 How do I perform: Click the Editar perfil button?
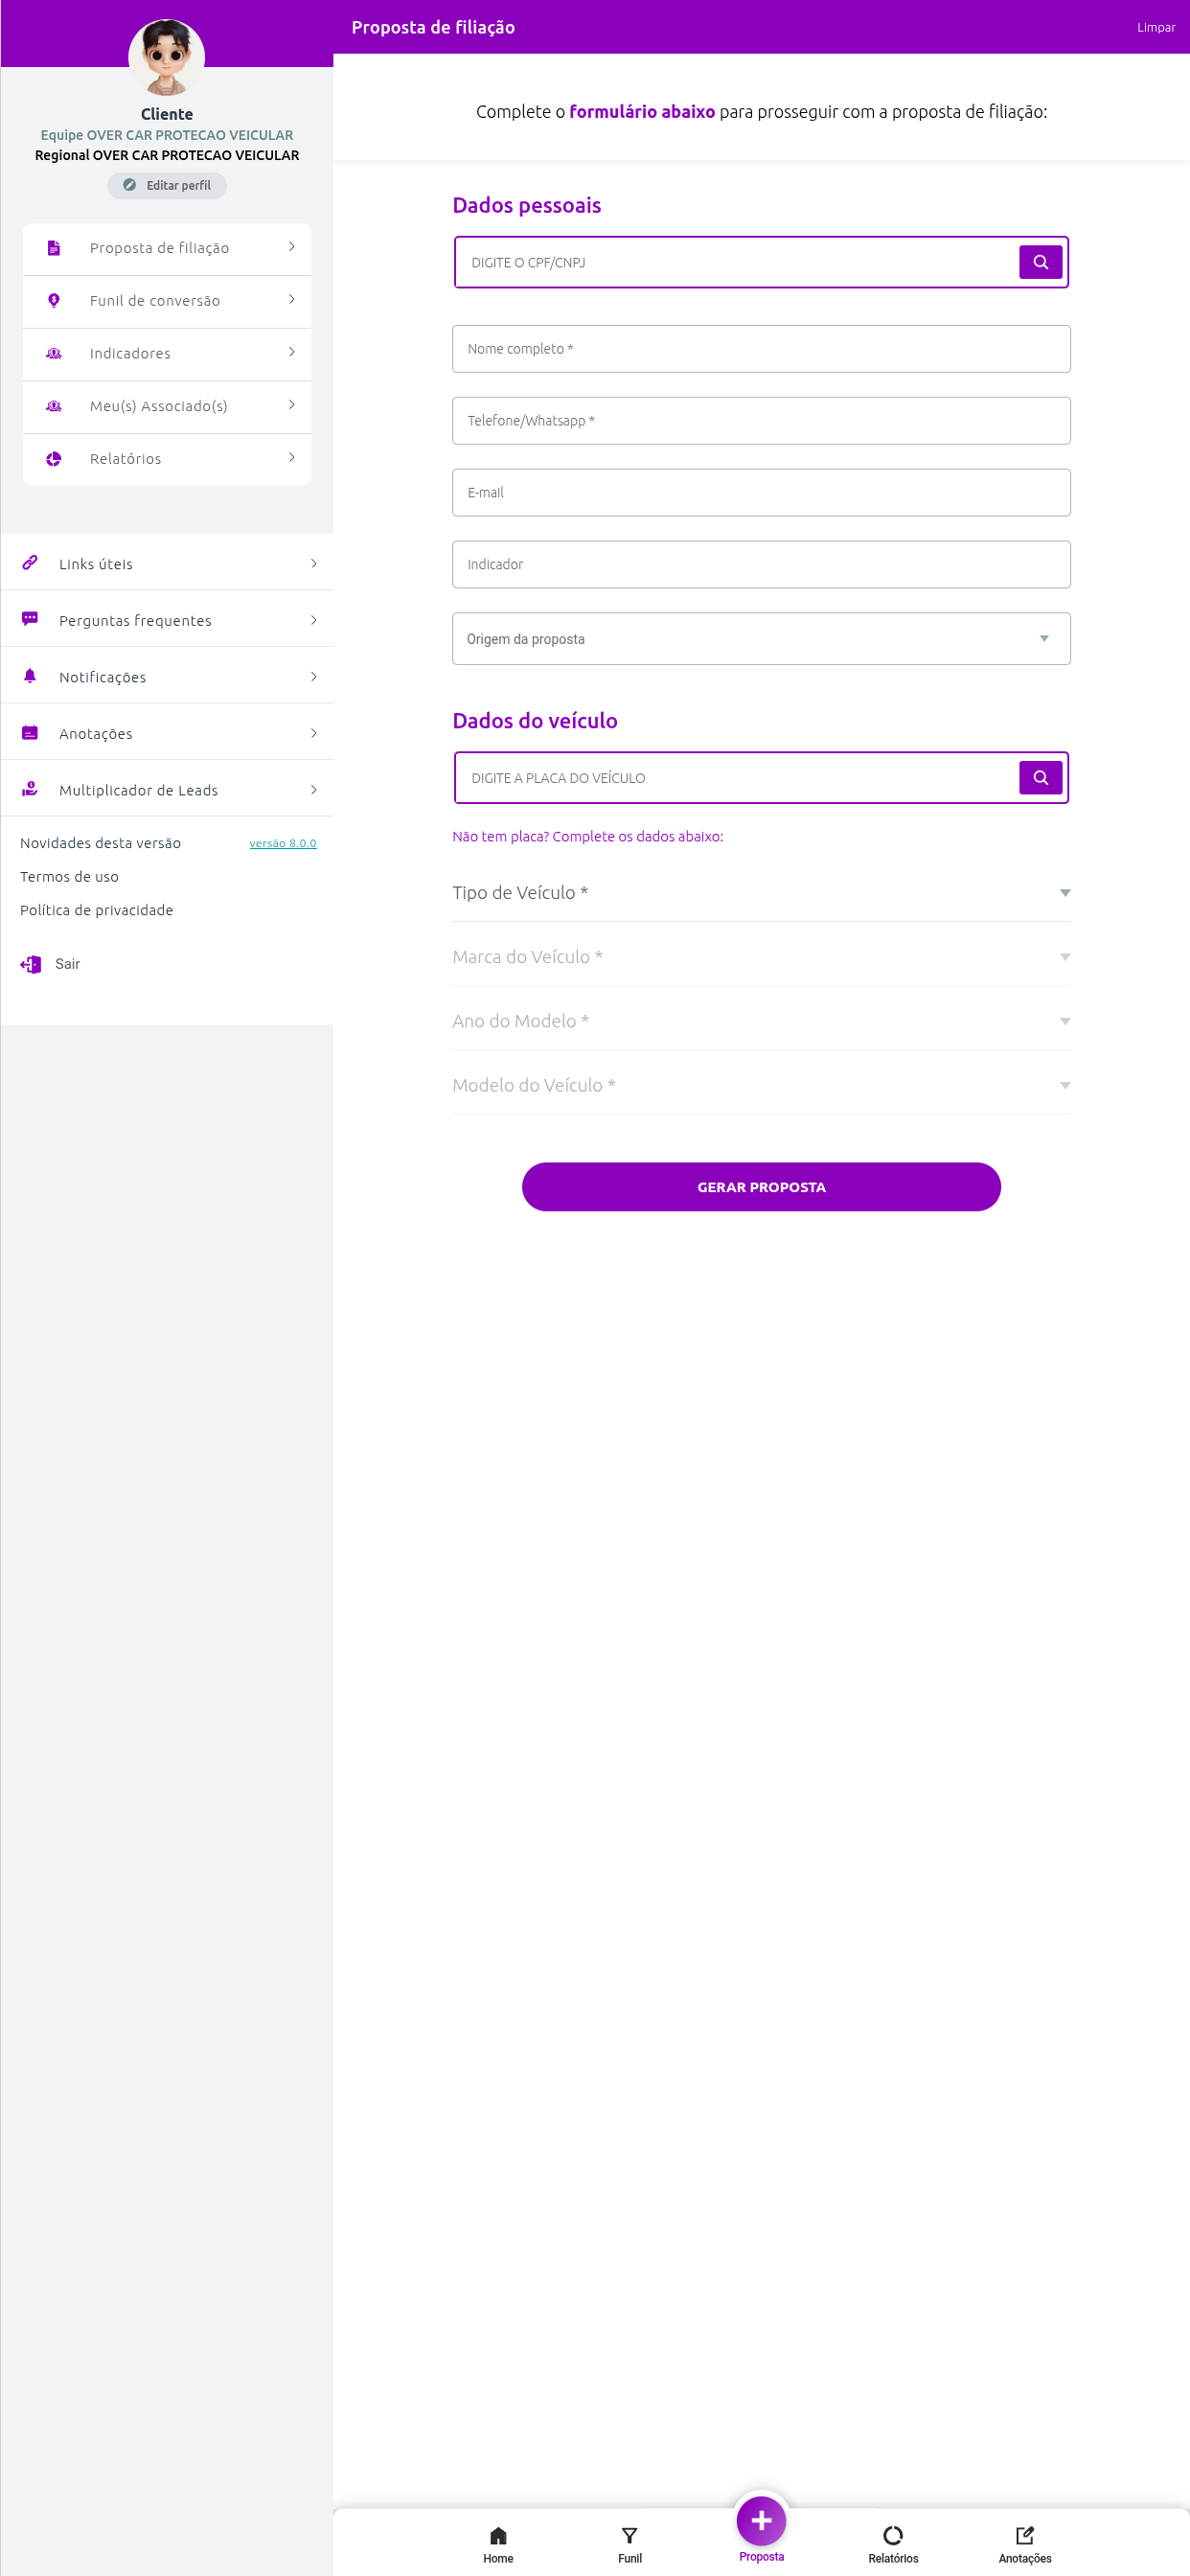[x=167, y=185]
